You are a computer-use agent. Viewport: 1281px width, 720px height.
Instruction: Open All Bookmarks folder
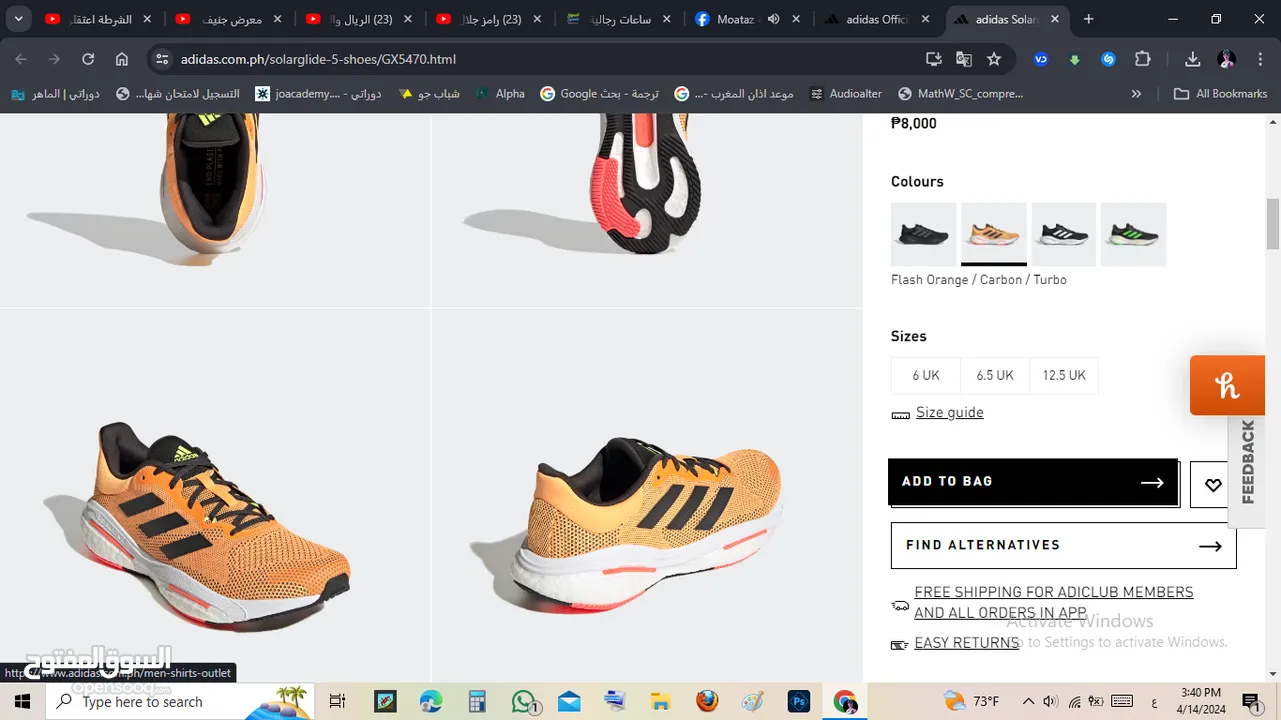pos(1220,93)
